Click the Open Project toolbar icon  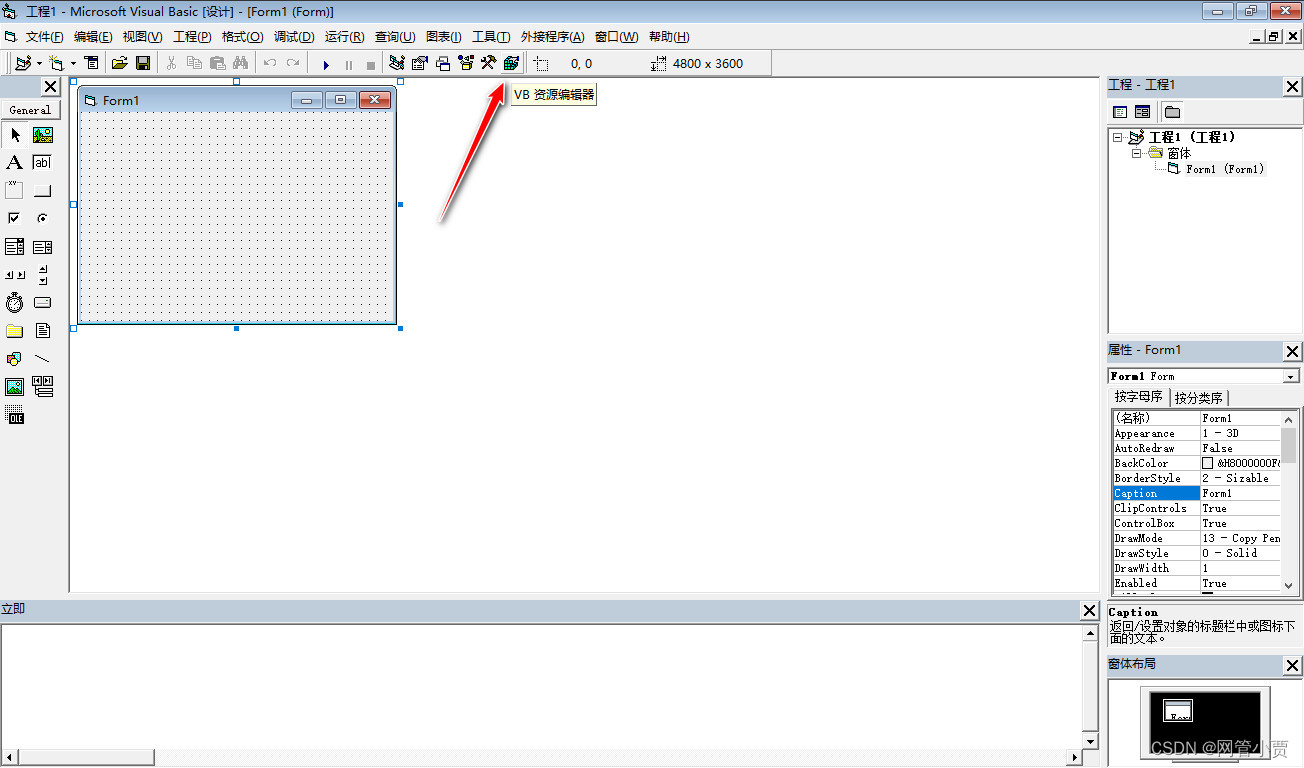[x=120, y=63]
